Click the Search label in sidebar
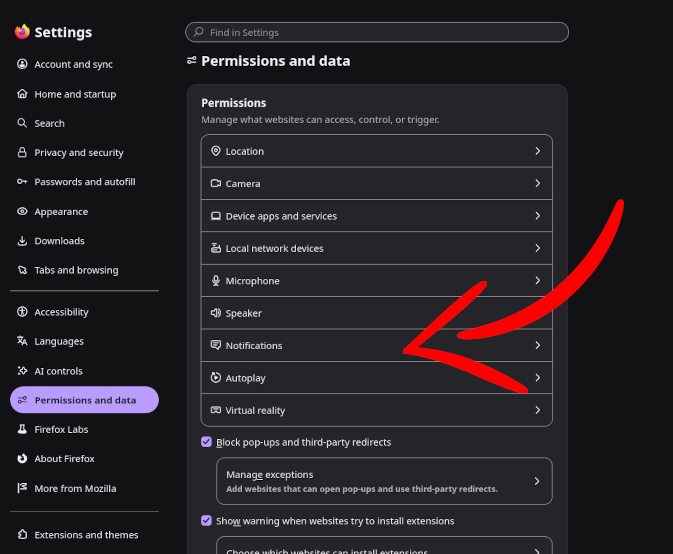This screenshot has width=673, height=554. 49,124
